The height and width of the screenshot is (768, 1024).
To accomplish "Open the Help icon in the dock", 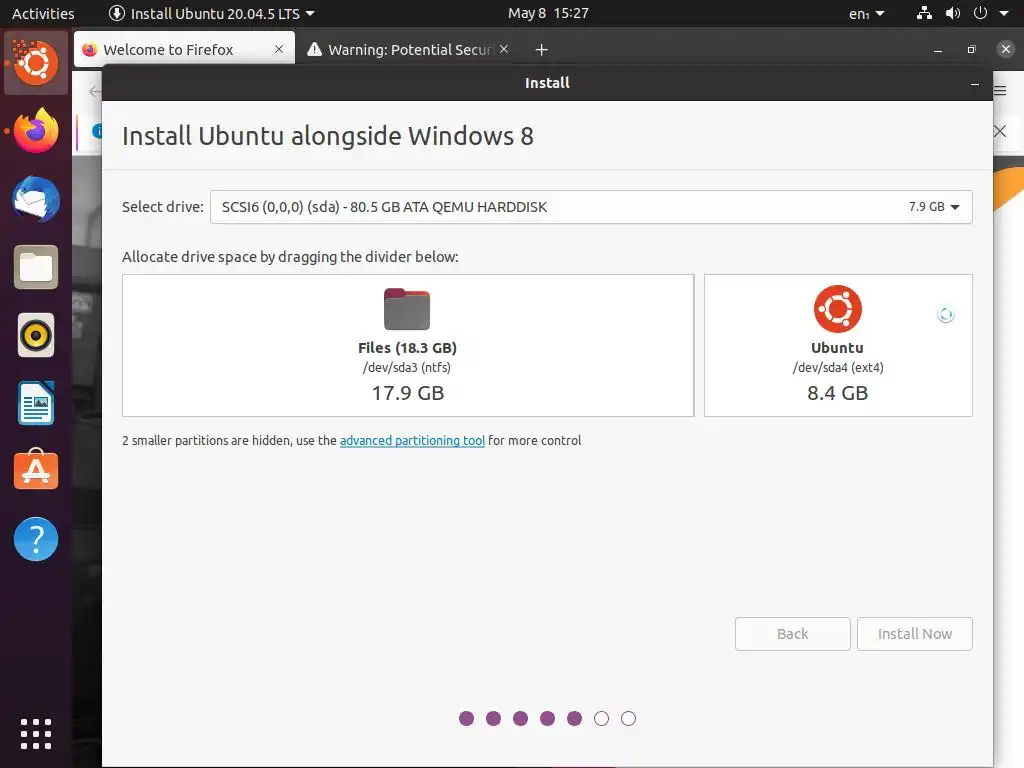I will (x=36, y=539).
